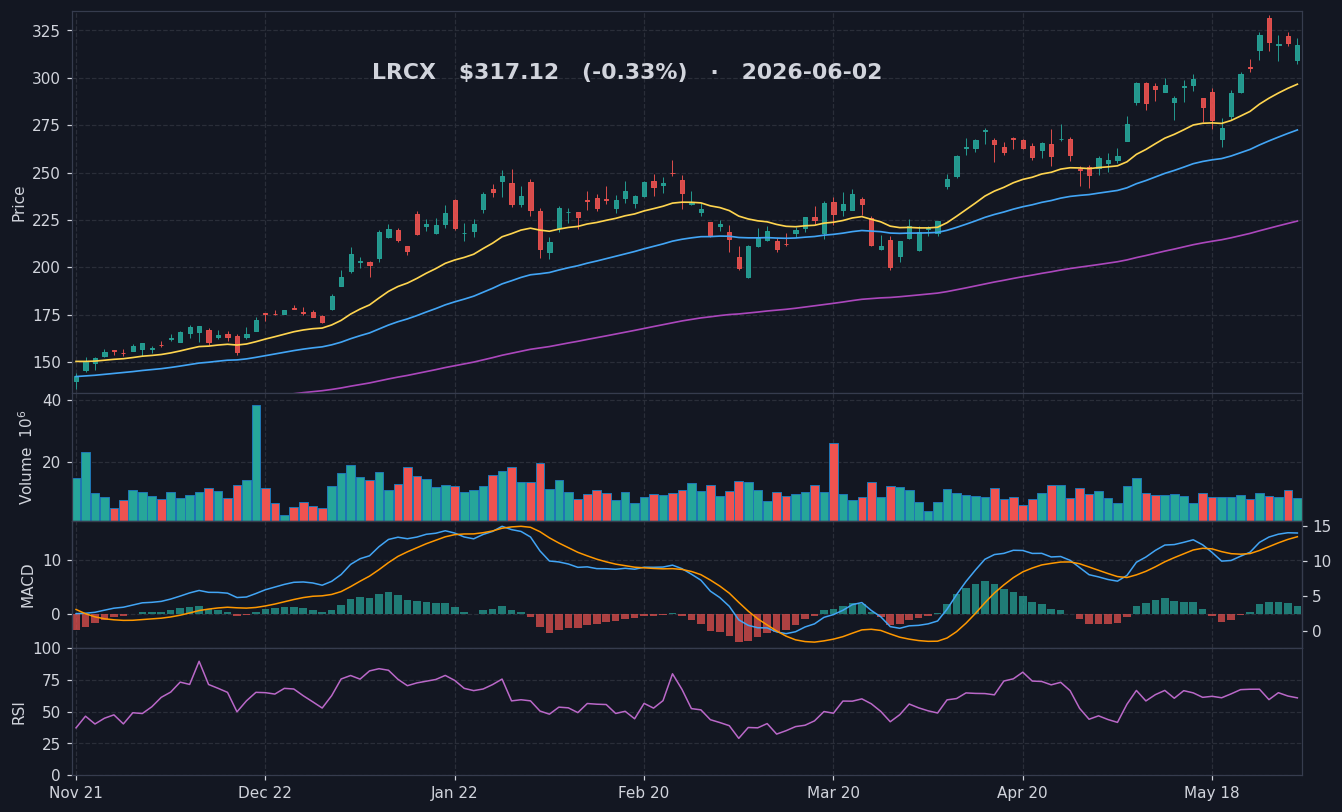1342x812 pixels.
Task: Click the (-0.33%) change value in the title
Action: pos(634,73)
